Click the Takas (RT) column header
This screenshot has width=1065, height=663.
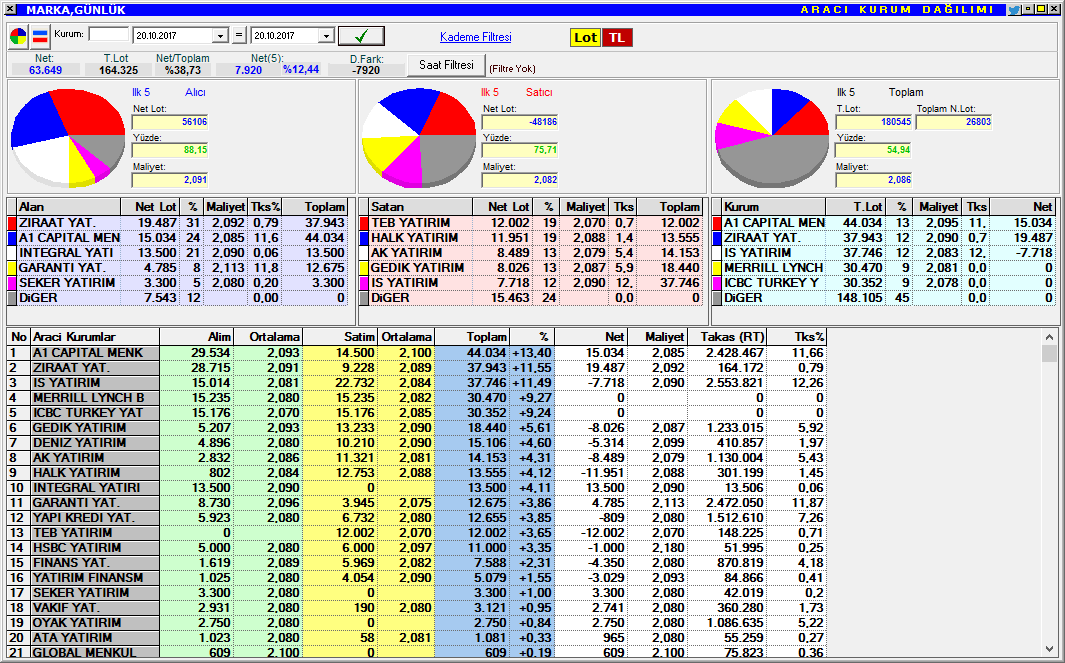(727, 337)
